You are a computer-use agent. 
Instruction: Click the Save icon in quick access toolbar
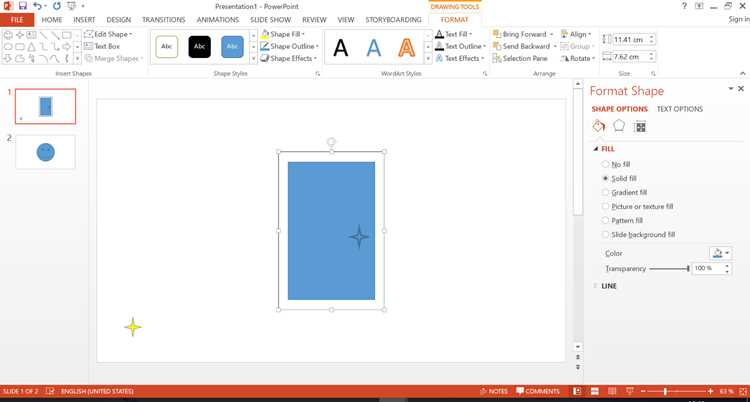(x=22, y=6)
